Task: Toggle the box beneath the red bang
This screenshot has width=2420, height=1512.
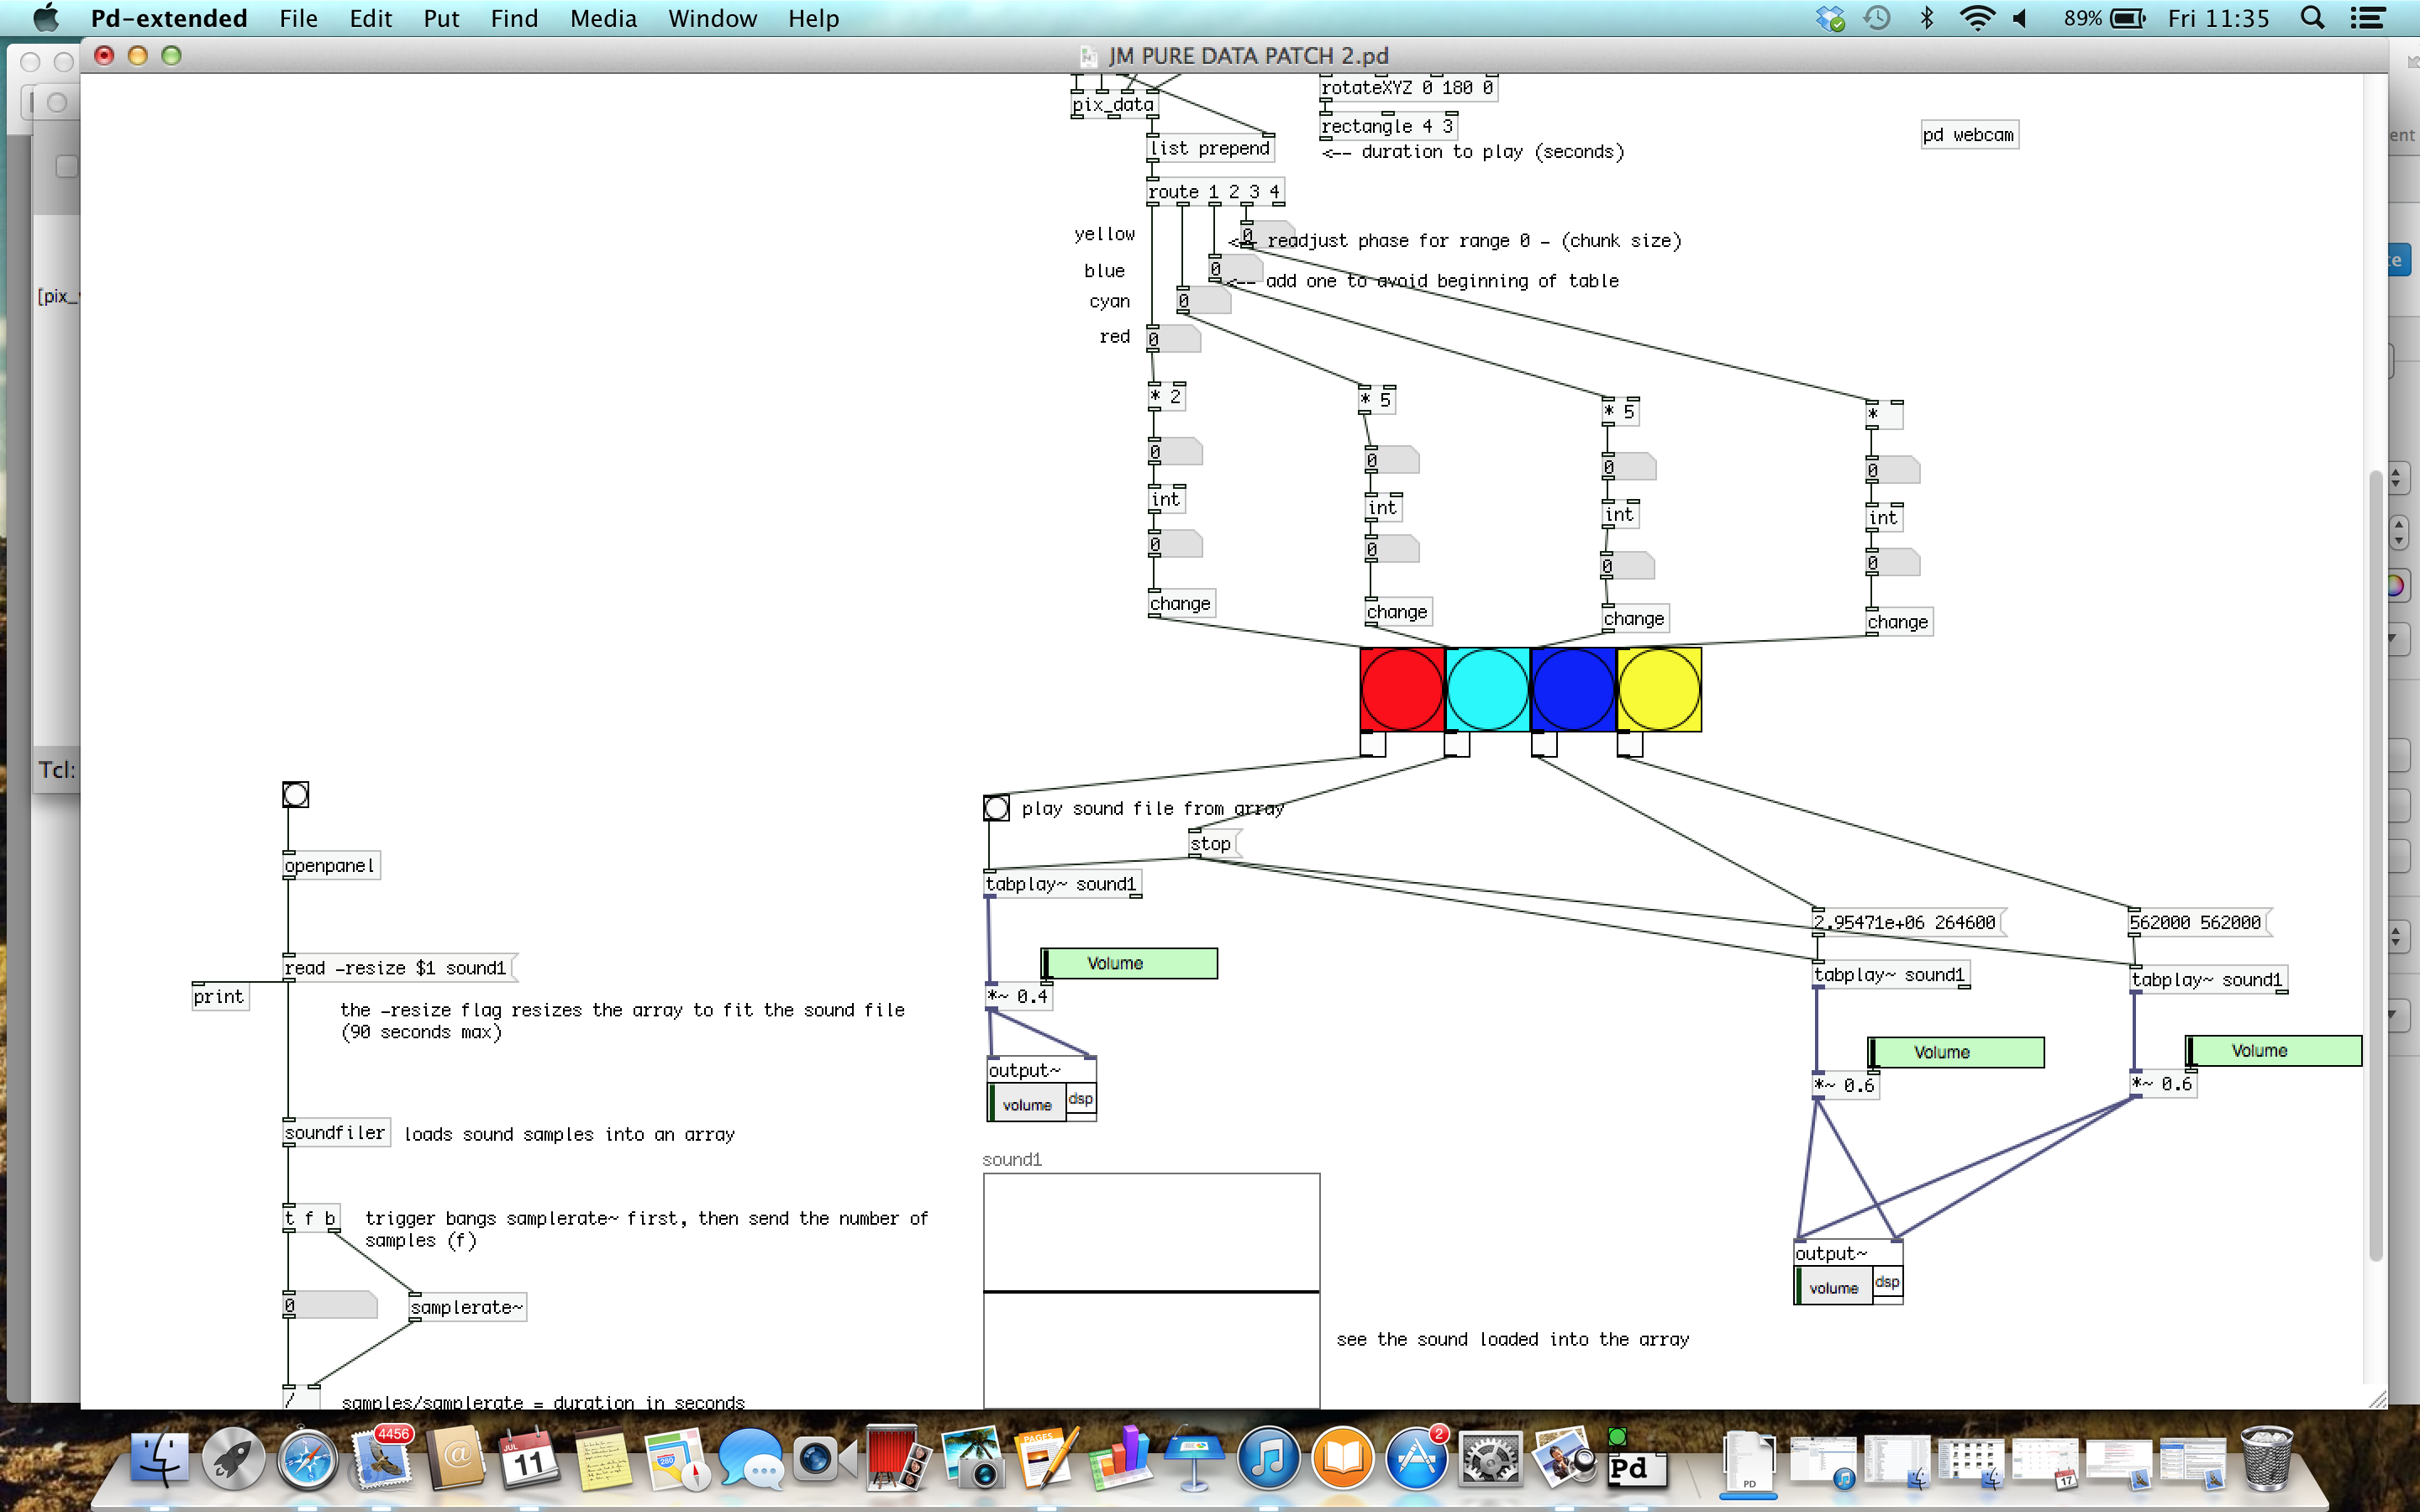Action: [x=1373, y=744]
